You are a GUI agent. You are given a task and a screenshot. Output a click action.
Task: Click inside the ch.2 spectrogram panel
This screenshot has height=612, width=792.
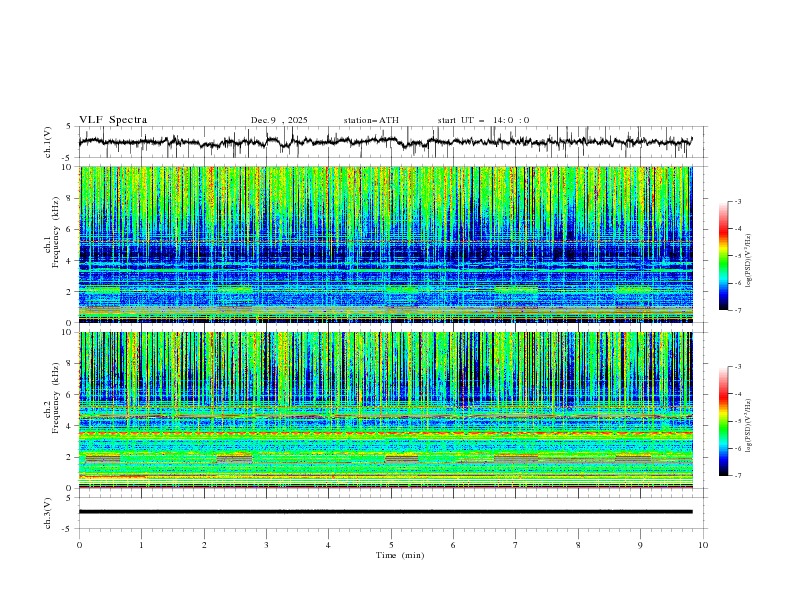(x=390, y=409)
